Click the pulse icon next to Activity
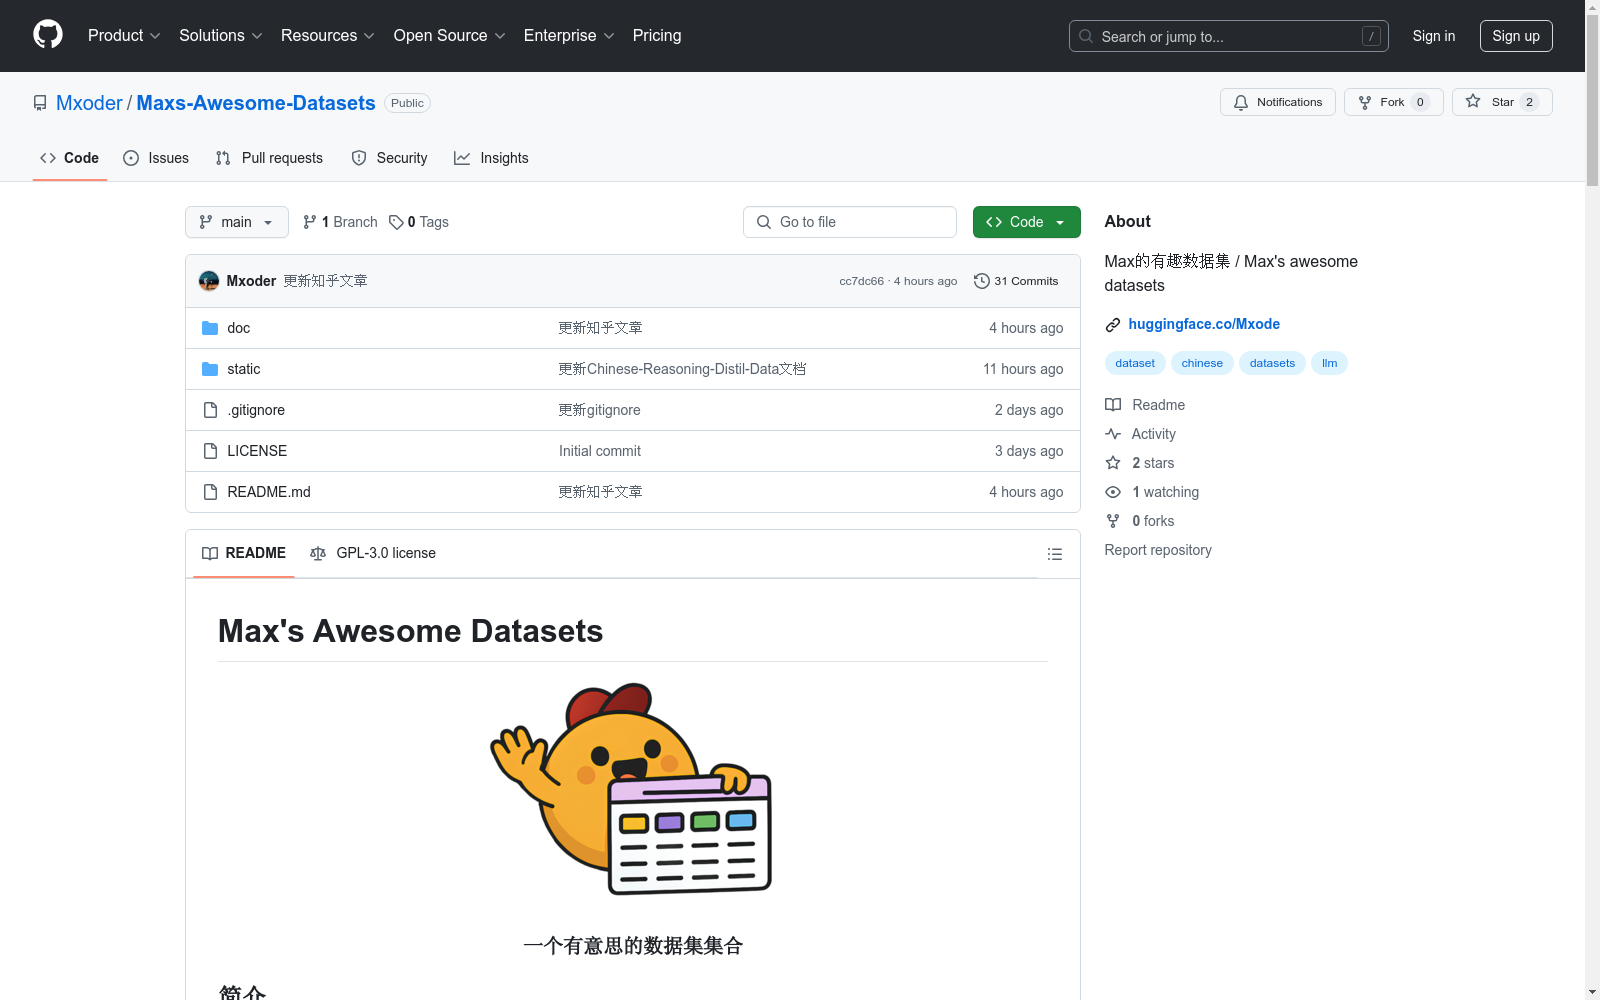1600x1000 pixels. tap(1113, 434)
